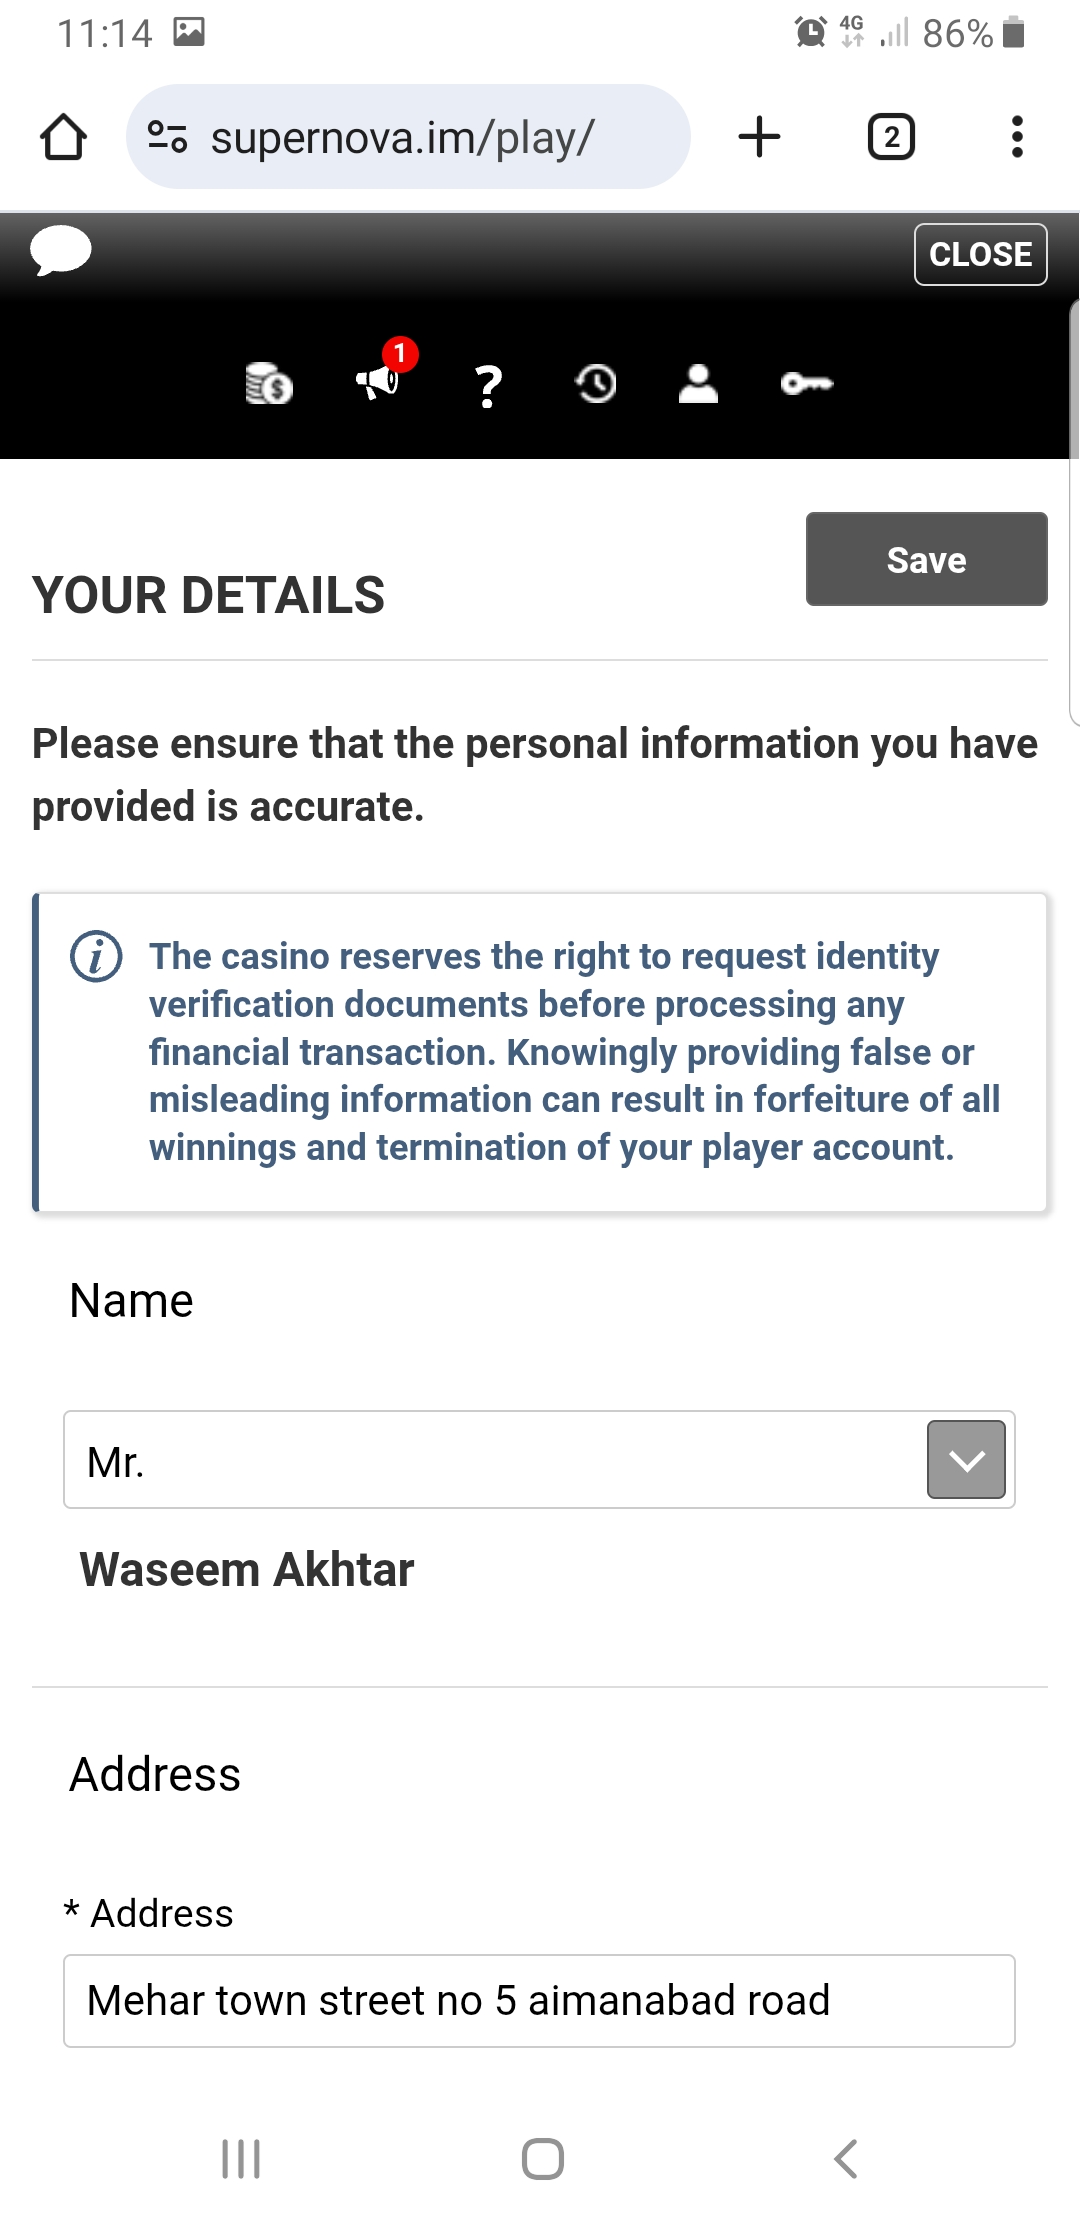This screenshot has height=2220, width=1080.
Task: Open the live chat bubble
Action: click(x=61, y=250)
